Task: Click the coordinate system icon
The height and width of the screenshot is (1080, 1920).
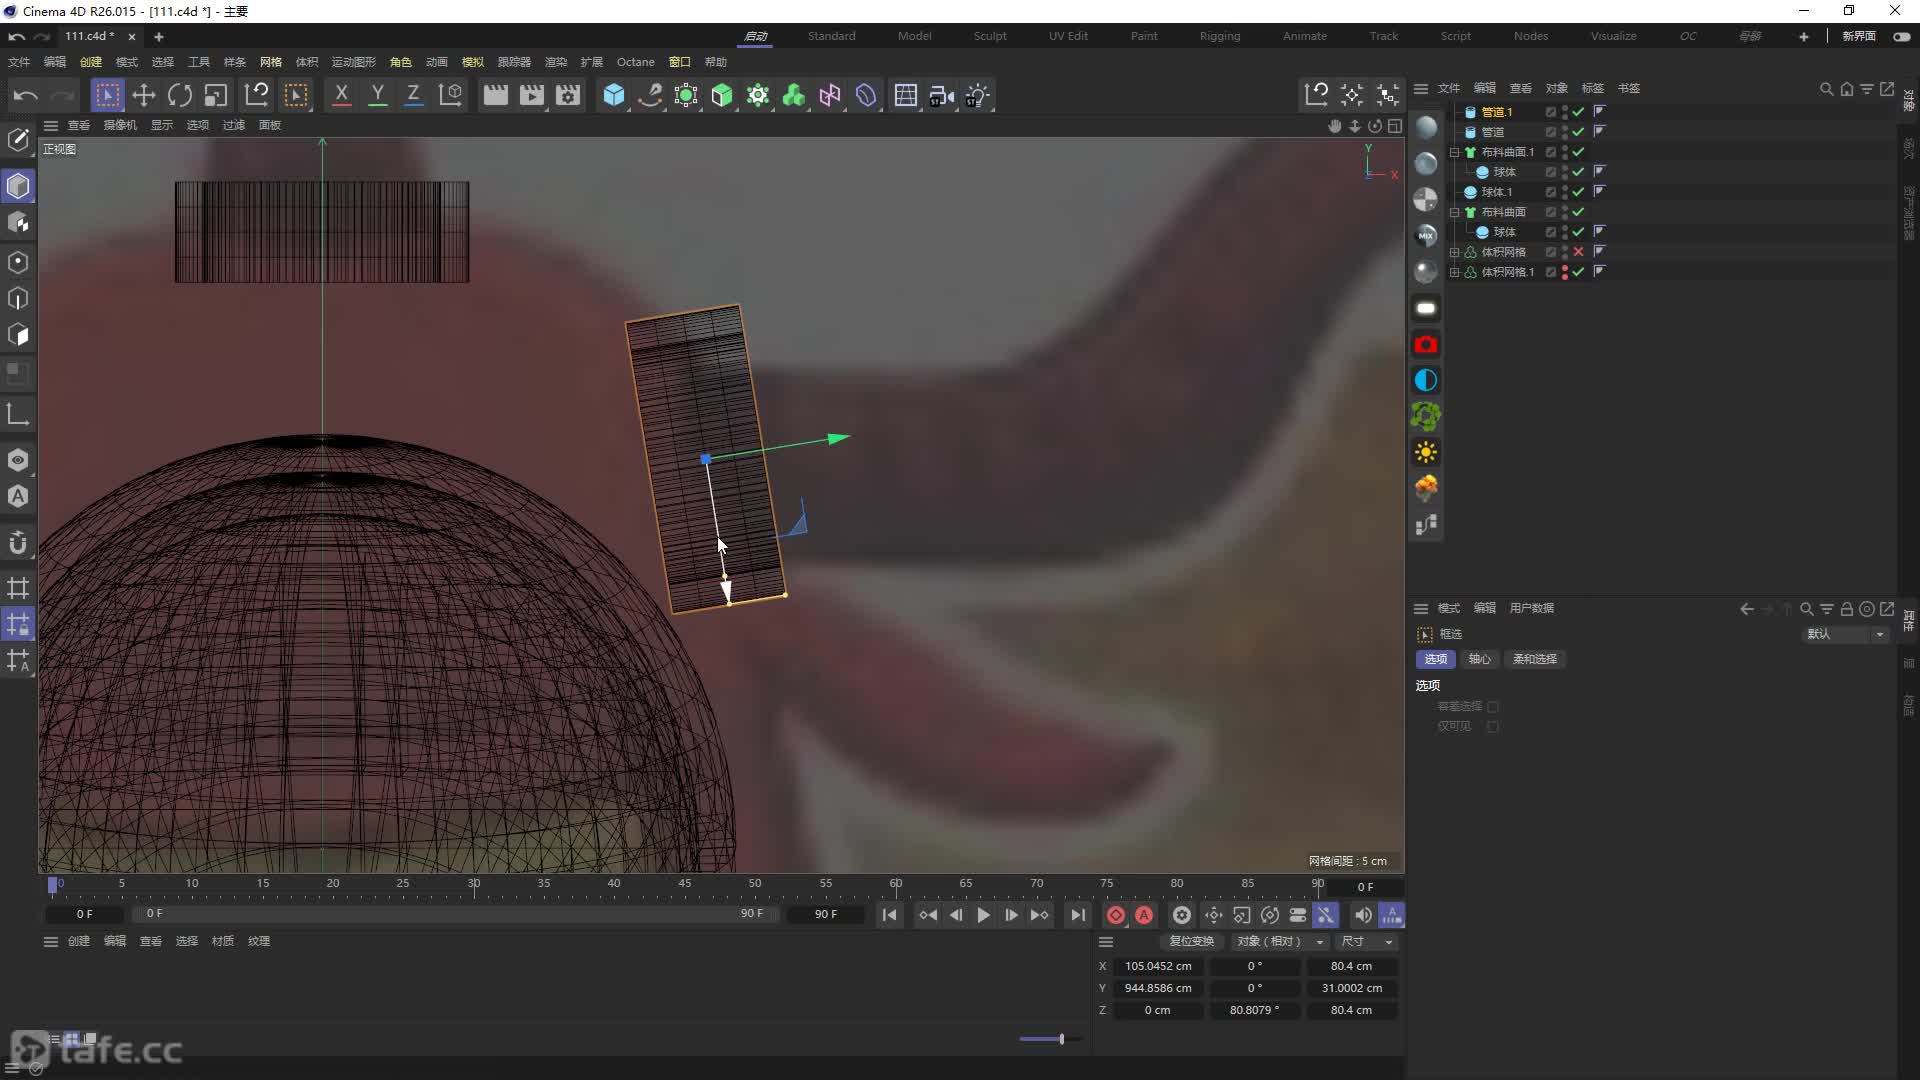Action: 451,95
